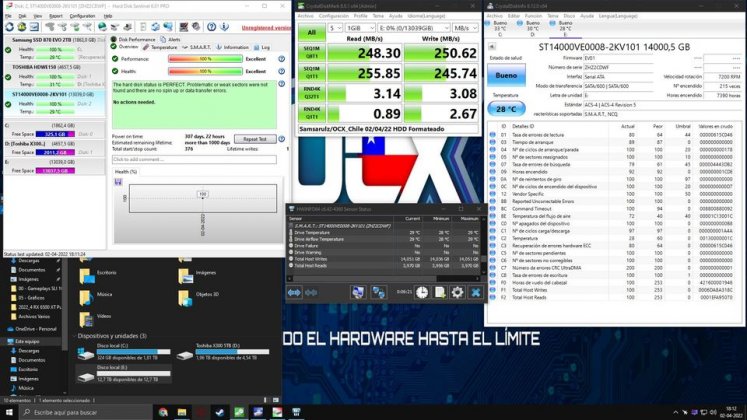Open the test size dropdown showing 1GiB

(x=360, y=28)
